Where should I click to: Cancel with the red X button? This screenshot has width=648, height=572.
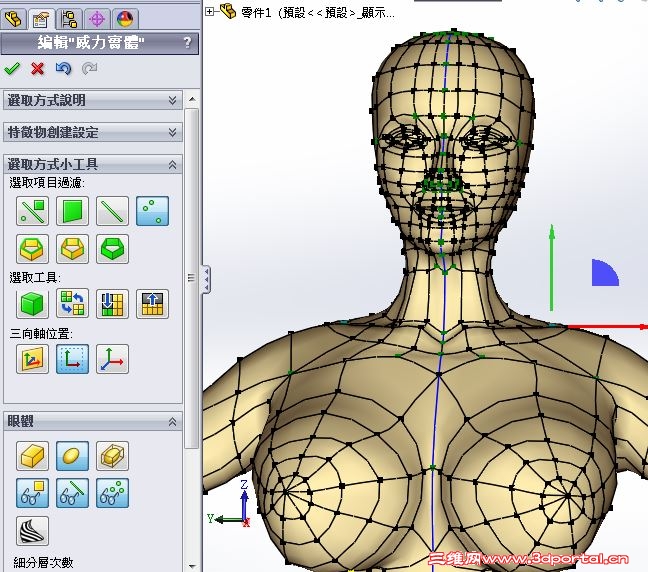pyautogui.click(x=38, y=68)
